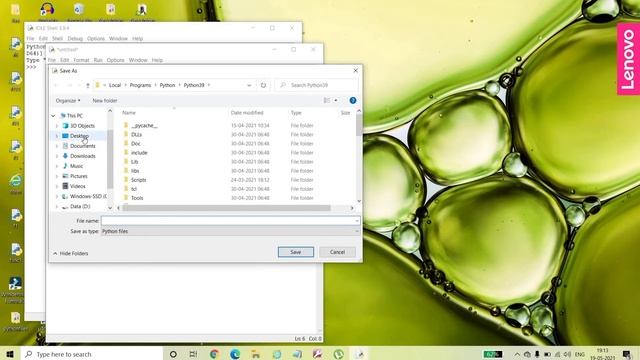640x360 pixels.
Task: Click the change view icon
Action: tap(327, 100)
